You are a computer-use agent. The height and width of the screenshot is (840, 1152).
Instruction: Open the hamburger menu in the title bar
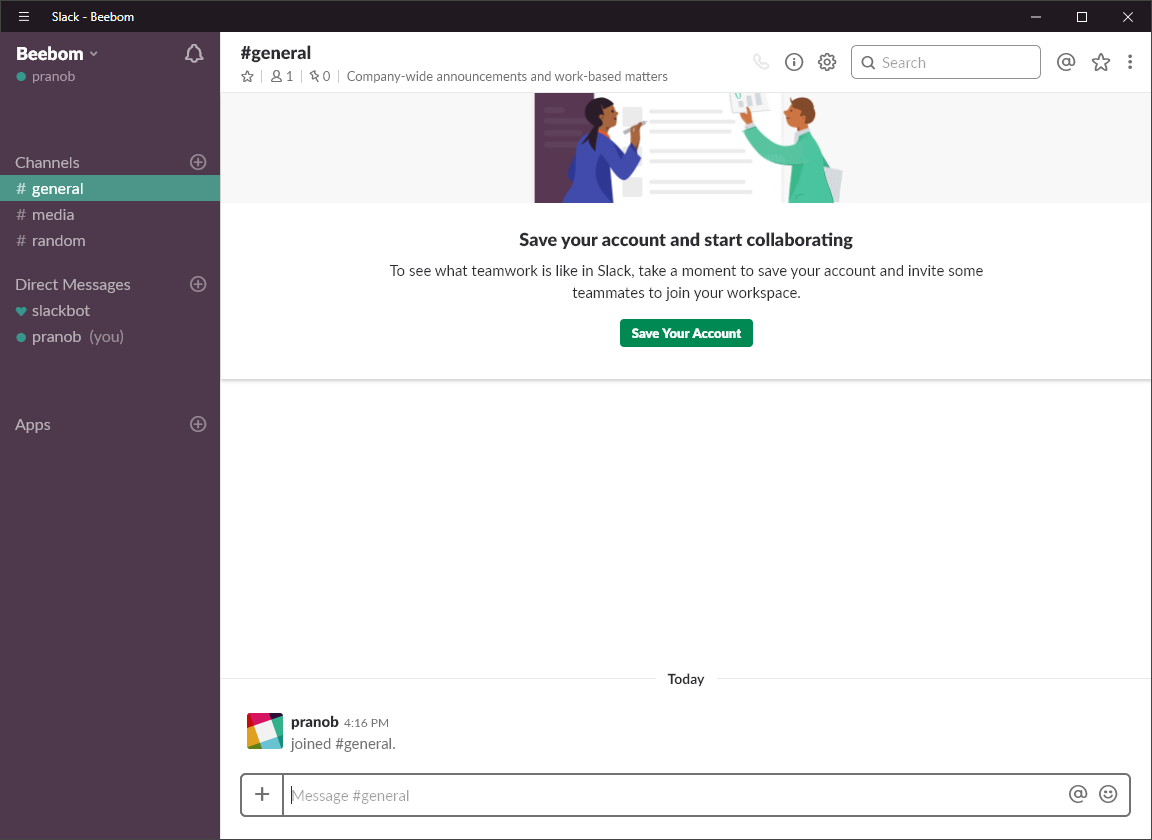click(24, 16)
